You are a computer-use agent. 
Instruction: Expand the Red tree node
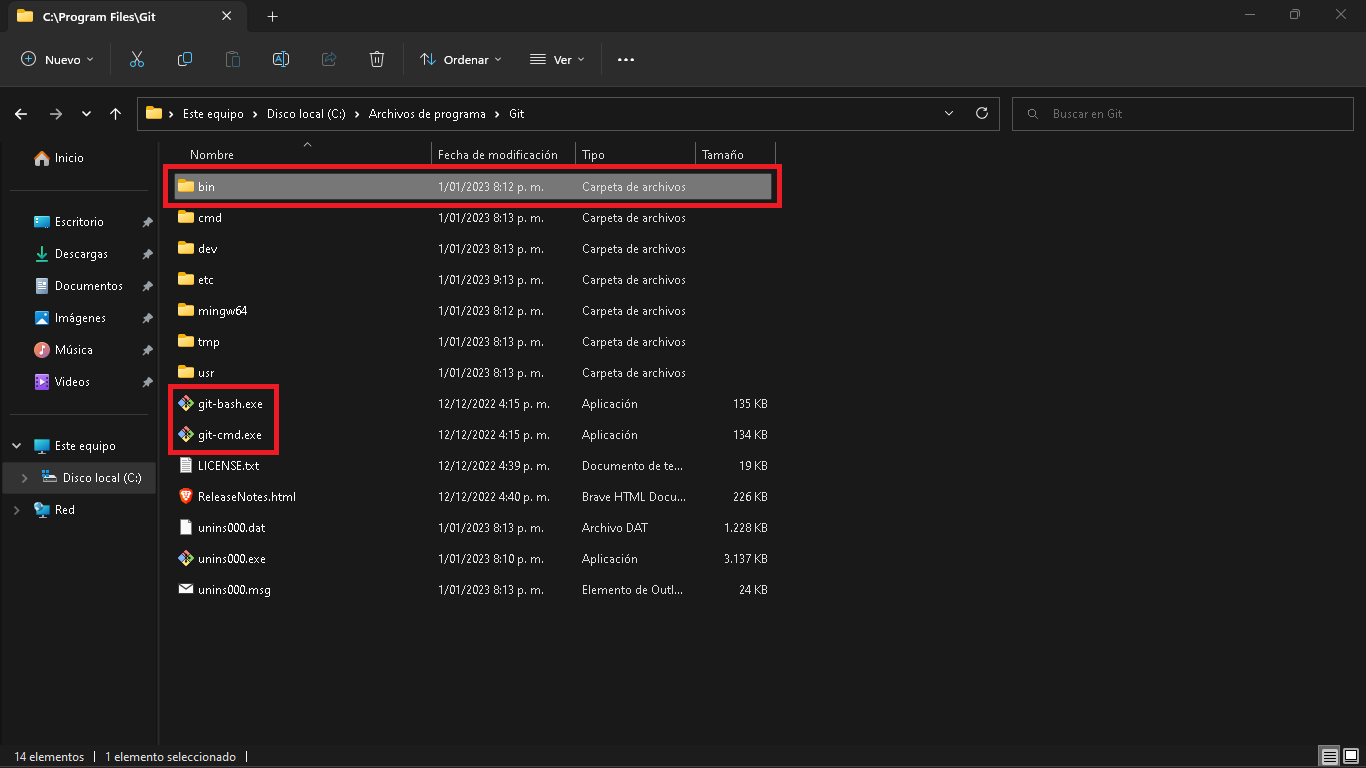click(x=17, y=510)
